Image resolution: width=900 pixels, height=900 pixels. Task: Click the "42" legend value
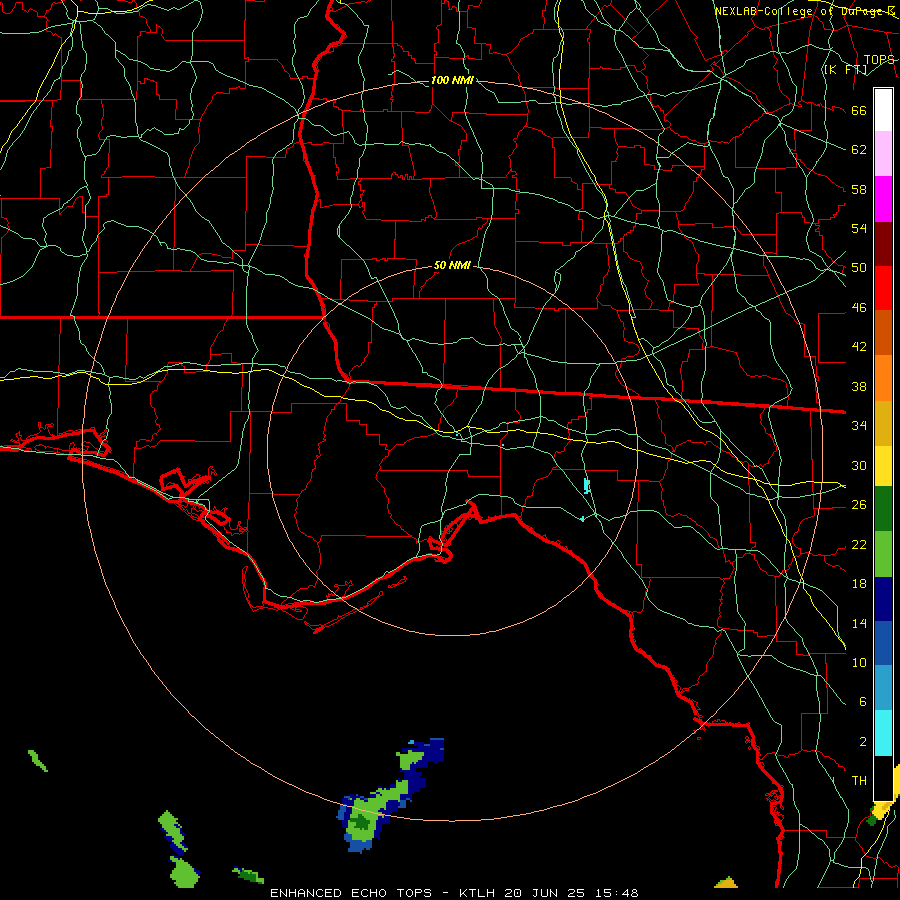pyautogui.click(x=859, y=347)
